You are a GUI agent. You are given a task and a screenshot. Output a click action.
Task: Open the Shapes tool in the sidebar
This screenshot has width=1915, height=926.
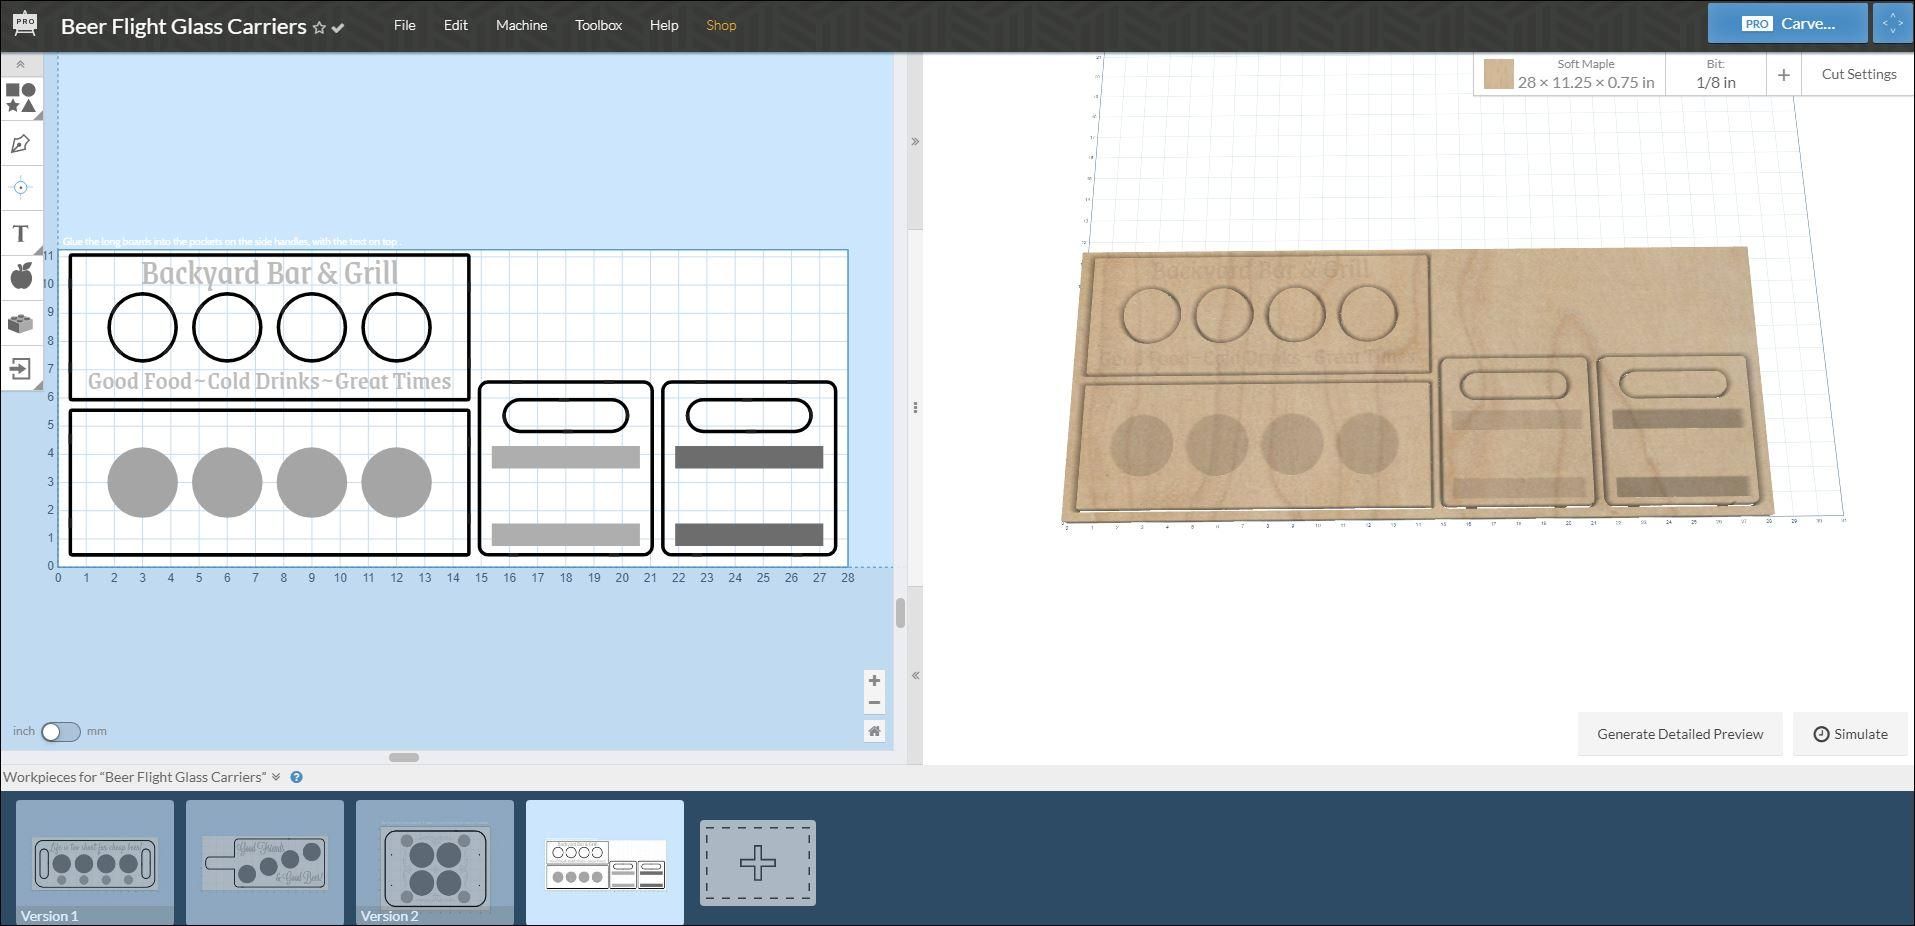pos(21,98)
